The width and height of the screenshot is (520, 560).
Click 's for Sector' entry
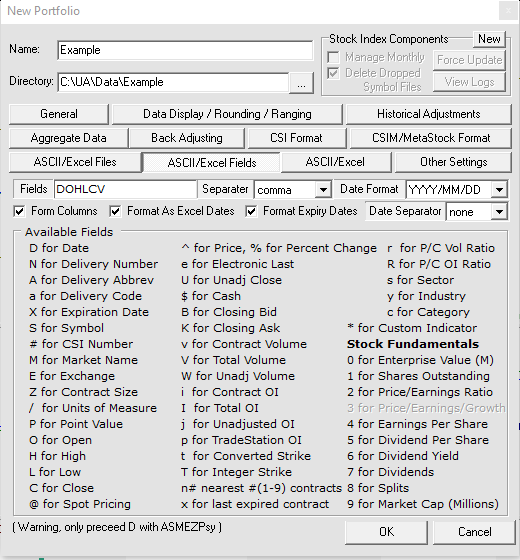coord(420,280)
